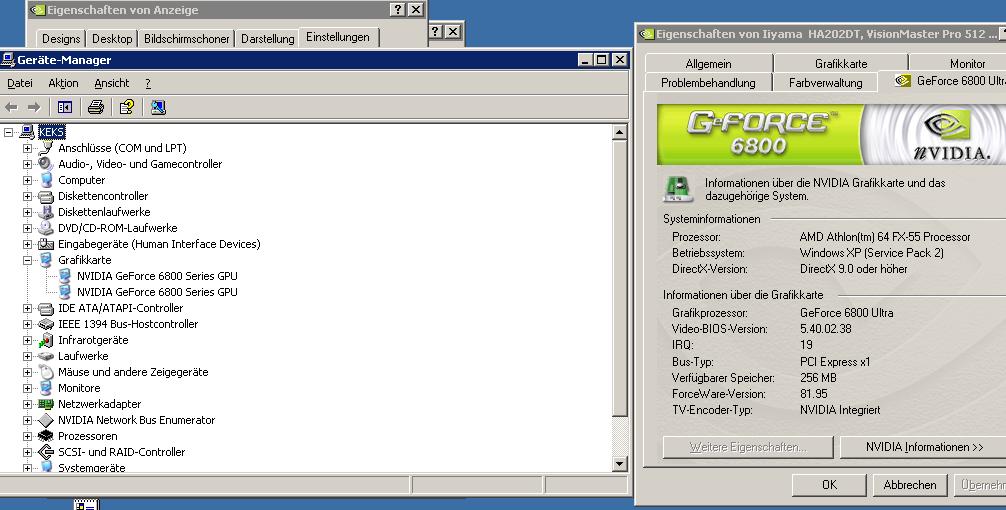Click the NVIDIA Network Bus Enumerator icon
This screenshot has width=1006, height=510.
point(46,420)
